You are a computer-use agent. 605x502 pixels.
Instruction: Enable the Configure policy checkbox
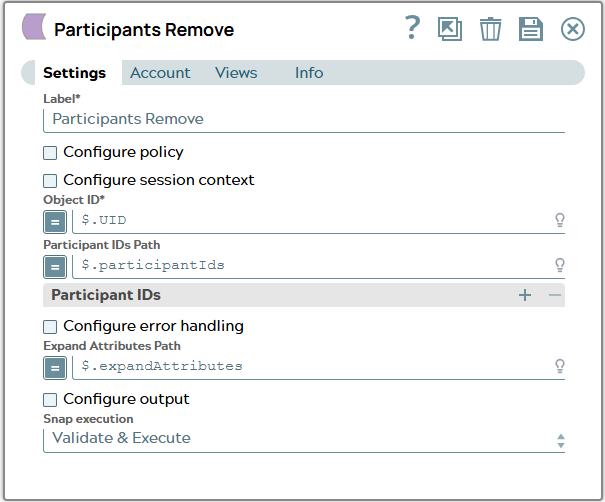coord(50,153)
